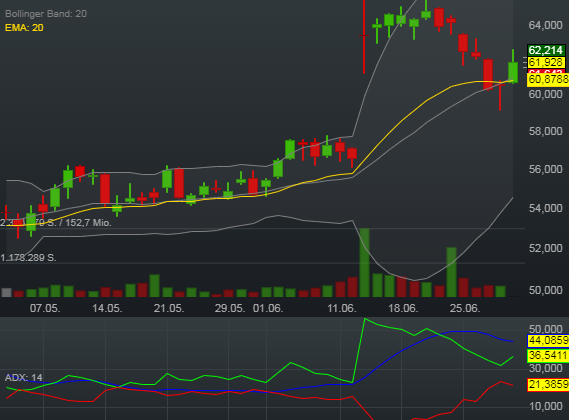The width and height of the screenshot is (569, 420).
Task: Click the Bollinger Band: 20 indicator label
Action: (x=46, y=14)
